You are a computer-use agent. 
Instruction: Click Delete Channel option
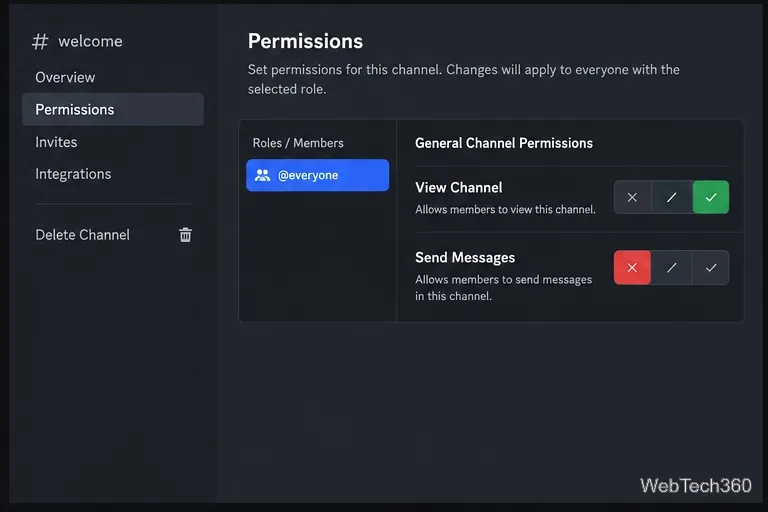[82, 235]
